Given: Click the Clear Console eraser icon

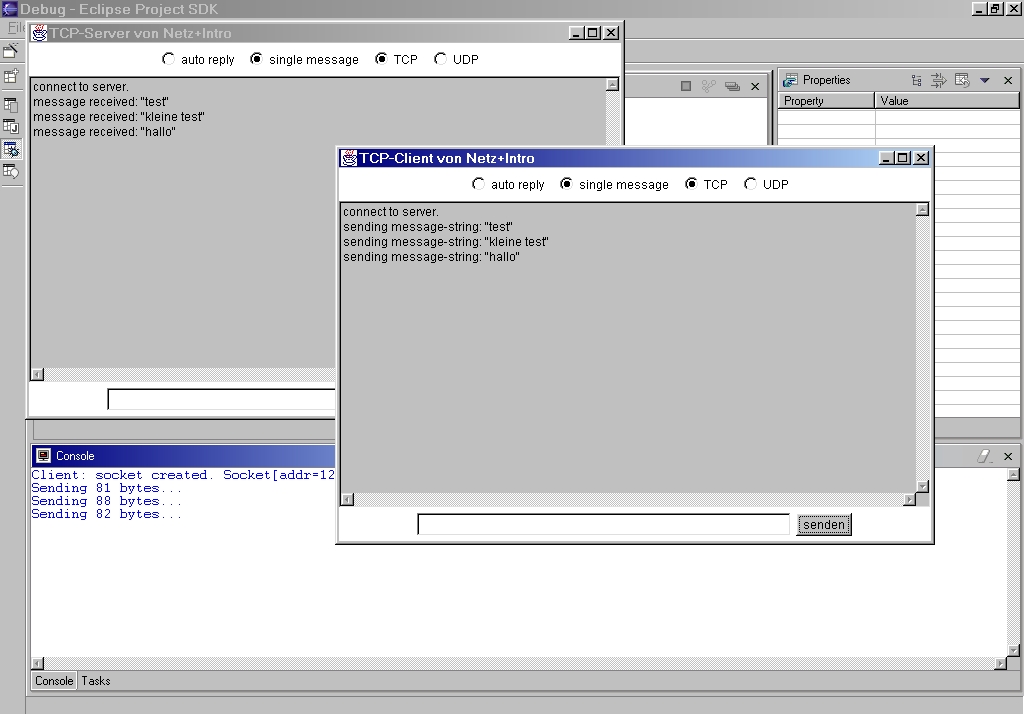Looking at the screenshot, I should click(x=984, y=456).
